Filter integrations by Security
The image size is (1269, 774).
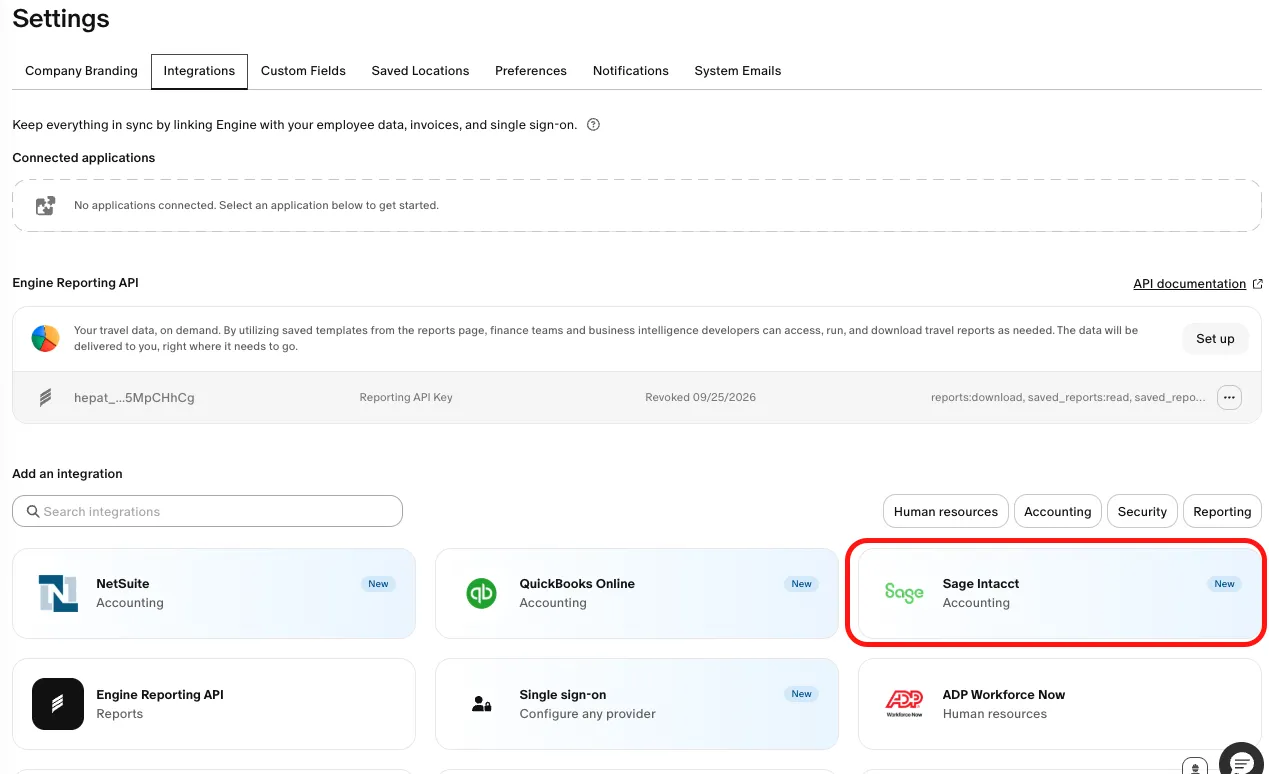[1142, 511]
